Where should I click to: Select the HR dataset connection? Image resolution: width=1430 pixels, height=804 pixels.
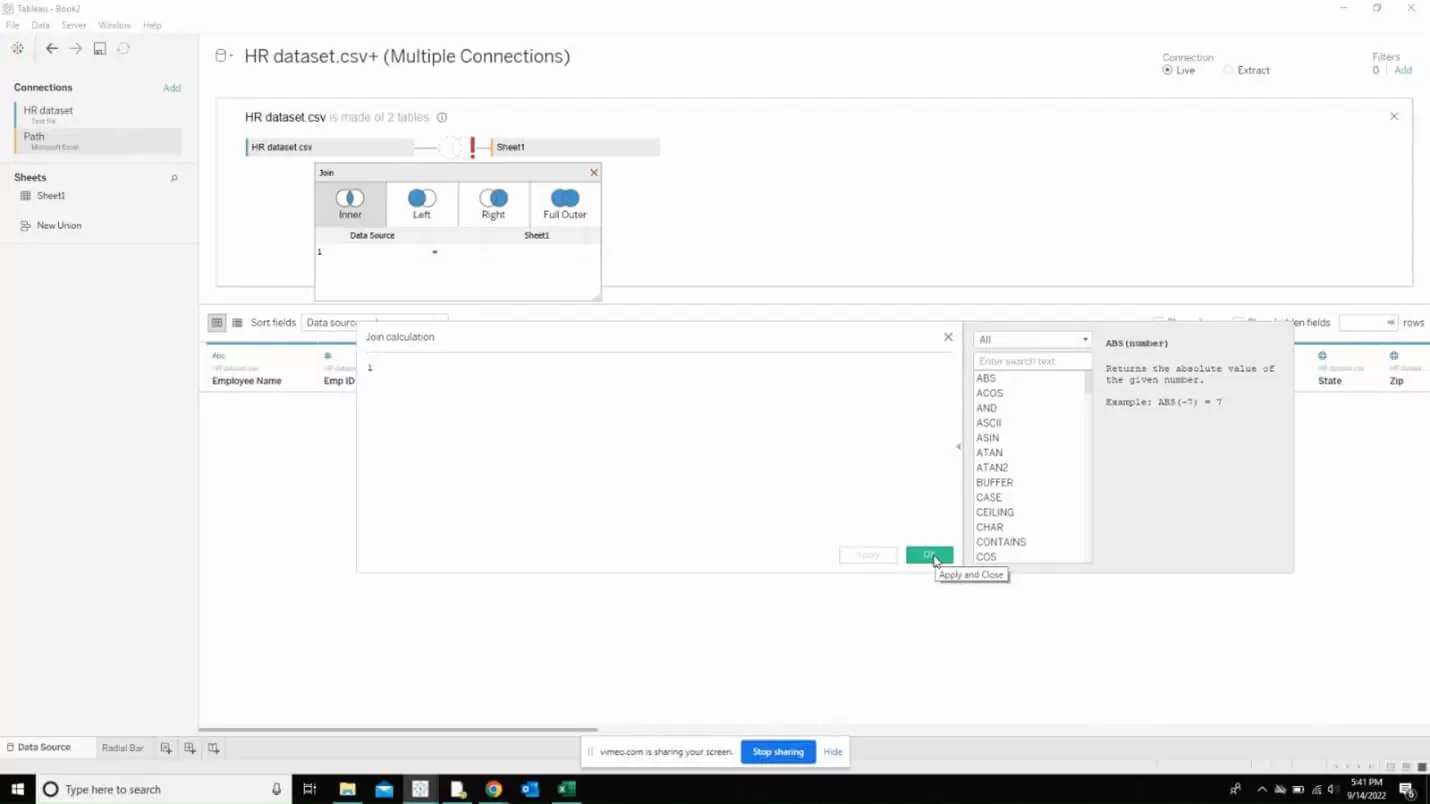point(98,114)
